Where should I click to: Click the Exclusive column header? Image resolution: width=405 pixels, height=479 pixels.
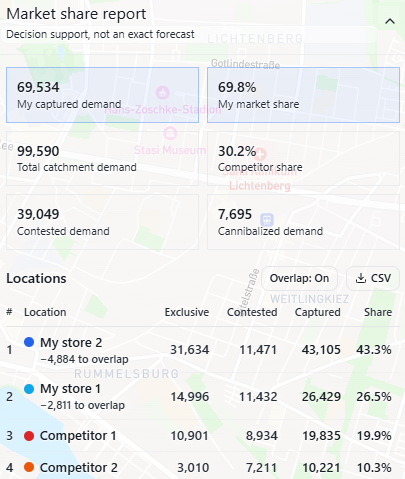tap(187, 312)
